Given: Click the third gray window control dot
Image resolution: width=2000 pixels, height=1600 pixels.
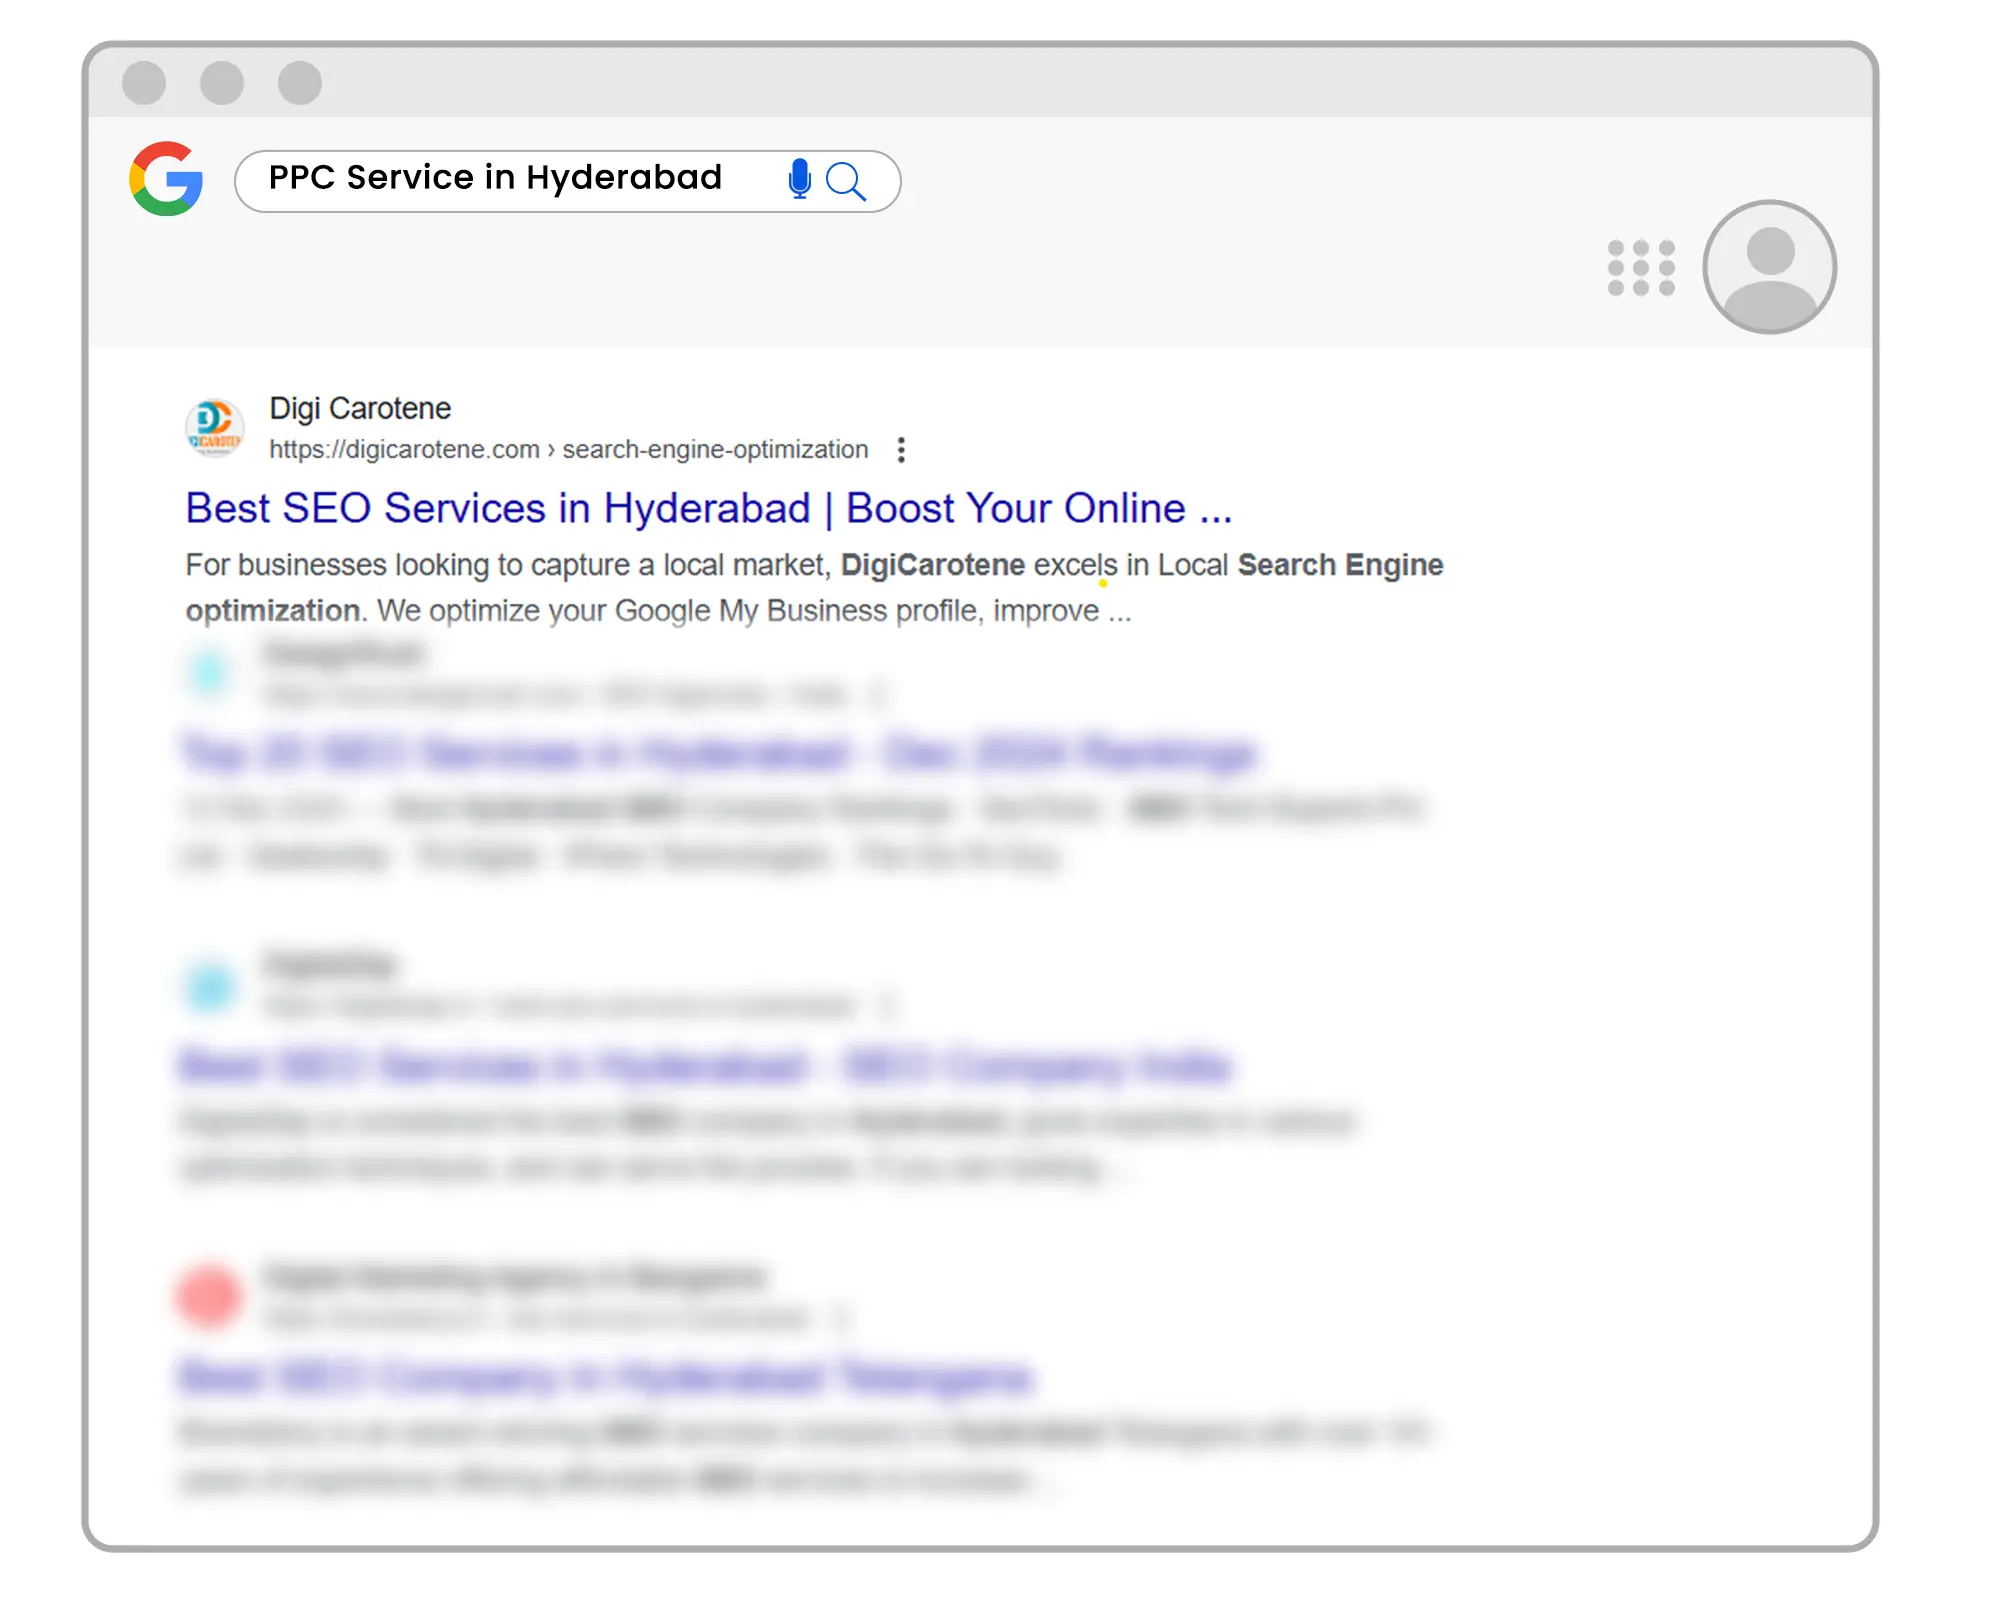Looking at the screenshot, I should click(300, 83).
